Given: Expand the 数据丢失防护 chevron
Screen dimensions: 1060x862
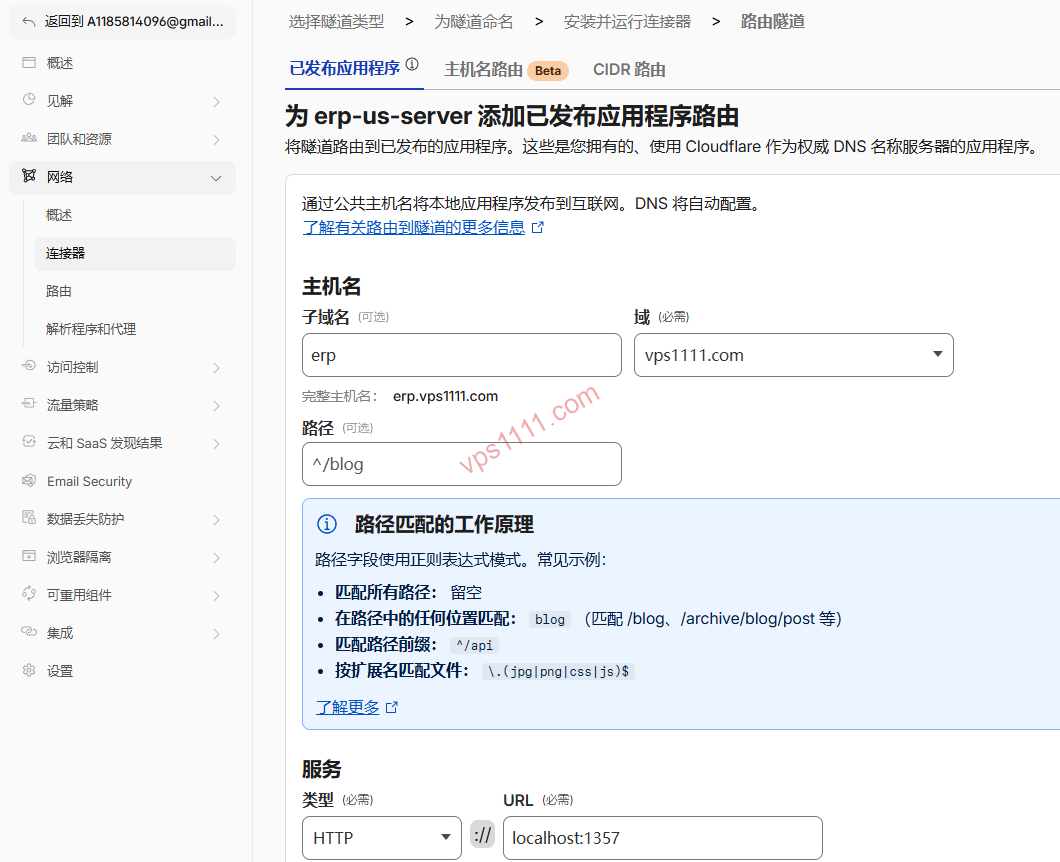Looking at the screenshot, I should pyautogui.click(x=216, y=519).
